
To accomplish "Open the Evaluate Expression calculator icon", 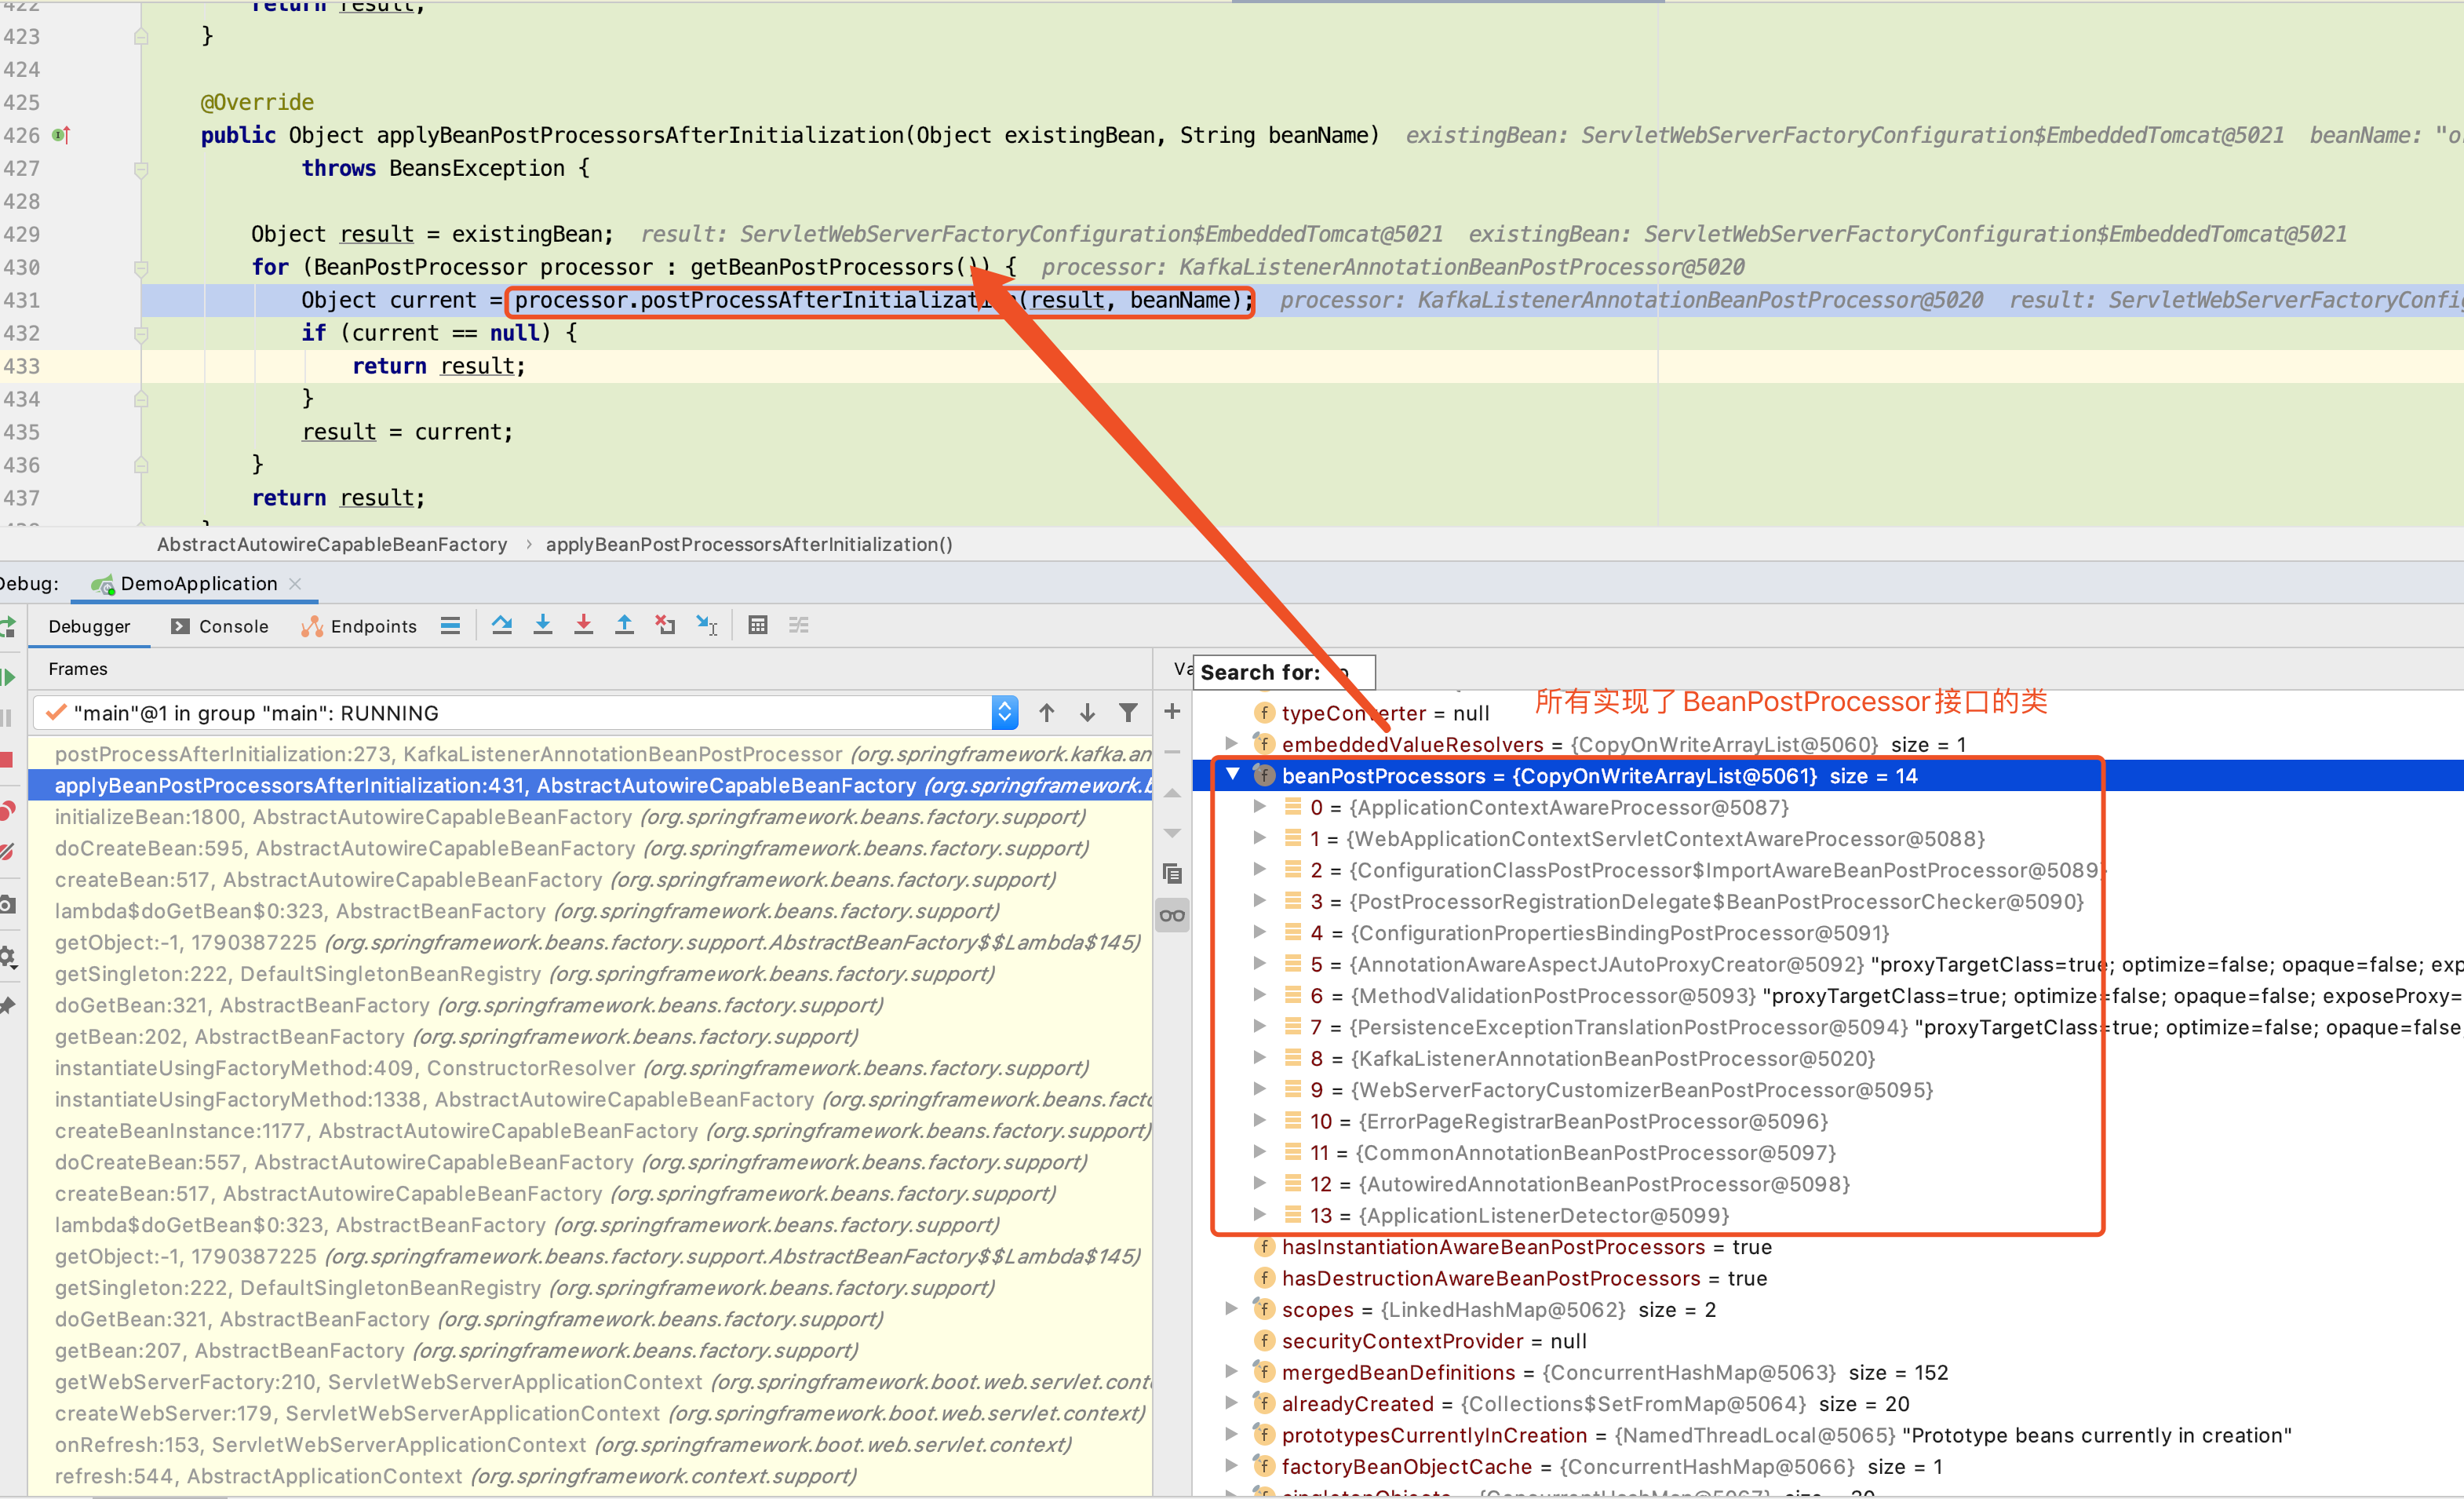I will point(757,624).
